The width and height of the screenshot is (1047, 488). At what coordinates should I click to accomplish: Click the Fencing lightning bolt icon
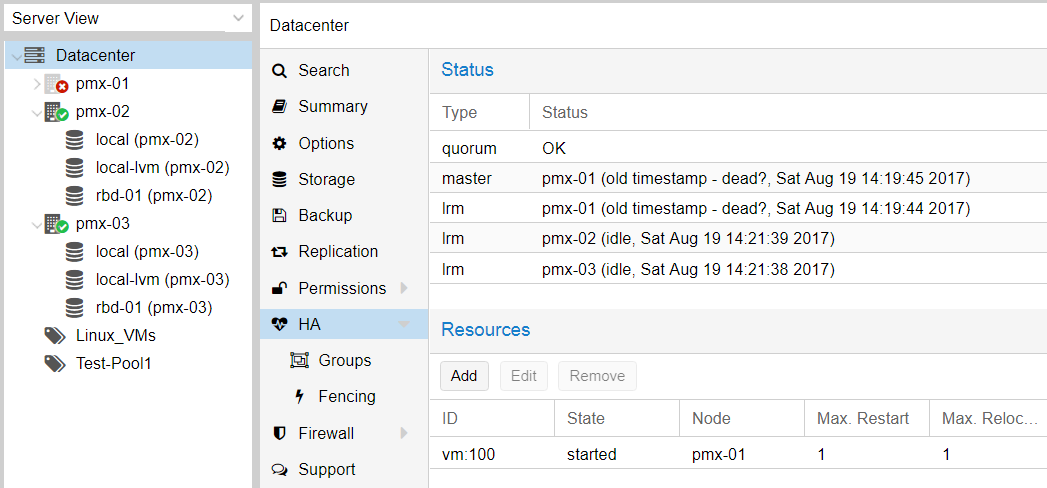coord(300,397)
